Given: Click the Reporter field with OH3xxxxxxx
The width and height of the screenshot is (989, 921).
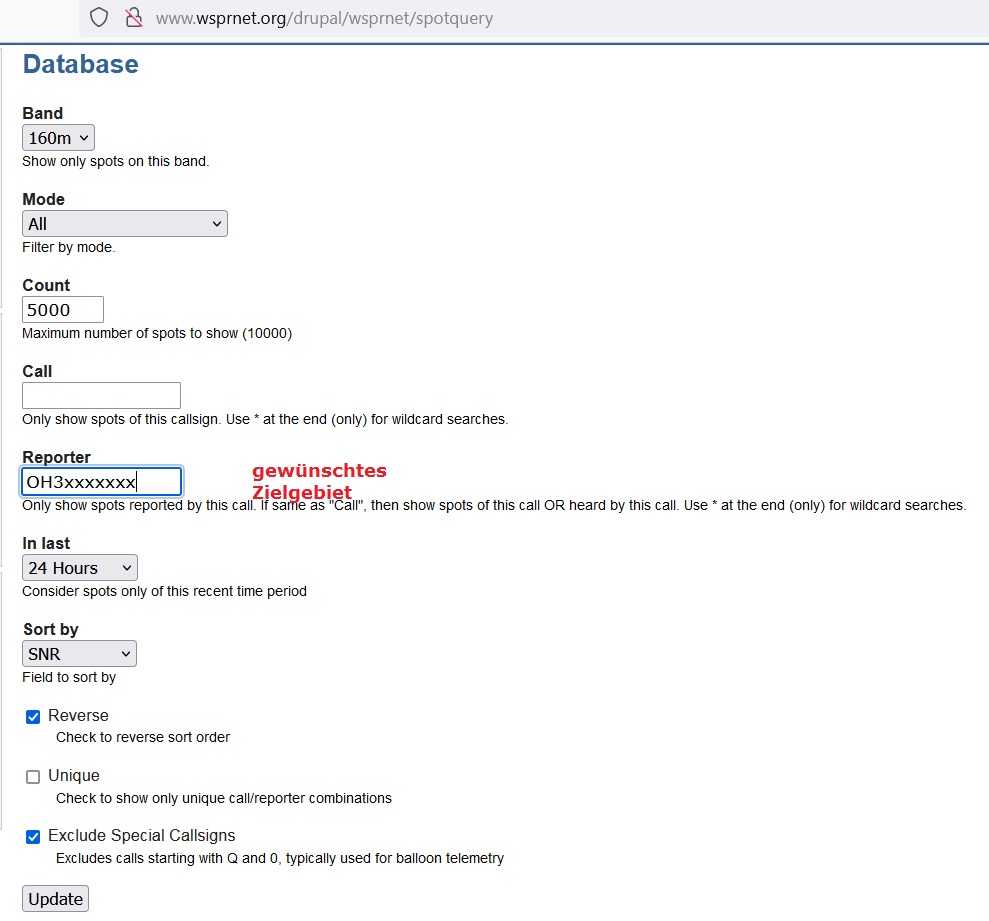Looking at the screenshot, I should pos(101,482).
